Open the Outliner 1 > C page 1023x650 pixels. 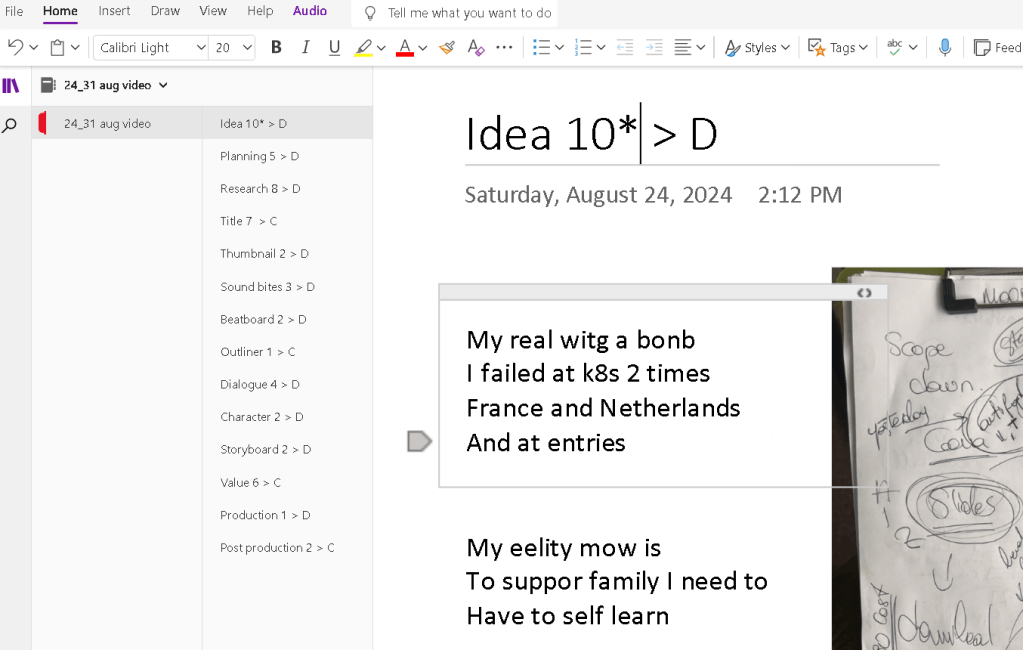click(x=288, y=352)
